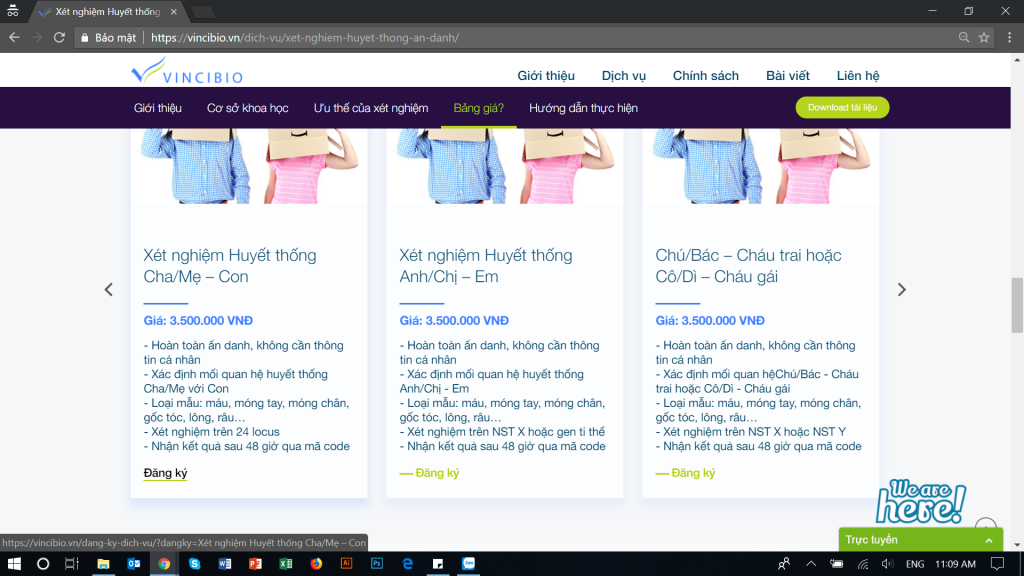Click the Download tài liệu button
Viewport: 1024px width, 576px height.
(842, 107)
